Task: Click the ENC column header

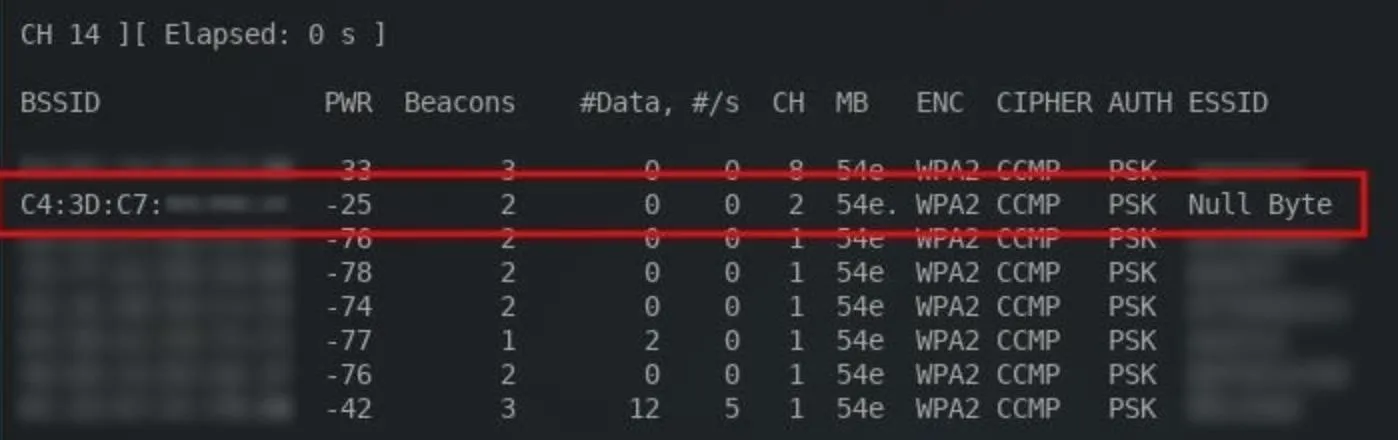Action: pos(940,102)
